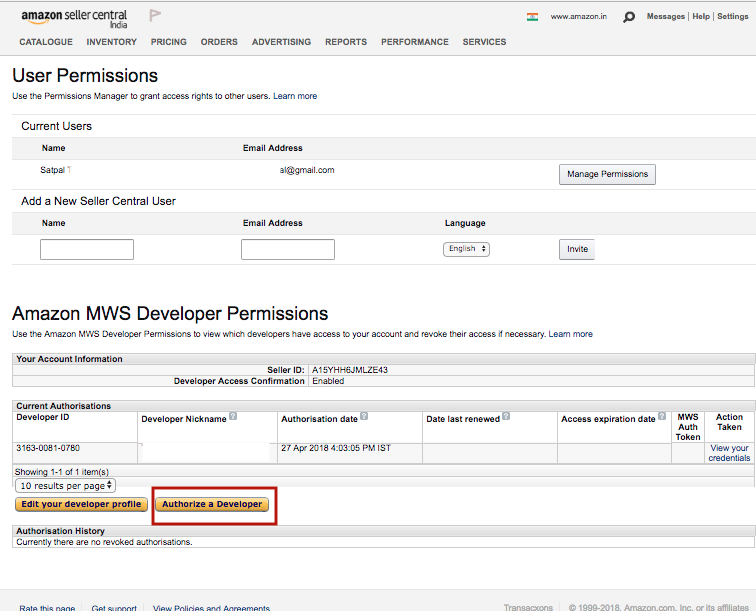Viewport: 756px width, 611px height.
Task: Select Seller ID value A15YHH6JMLZE43
Action: 350,370
